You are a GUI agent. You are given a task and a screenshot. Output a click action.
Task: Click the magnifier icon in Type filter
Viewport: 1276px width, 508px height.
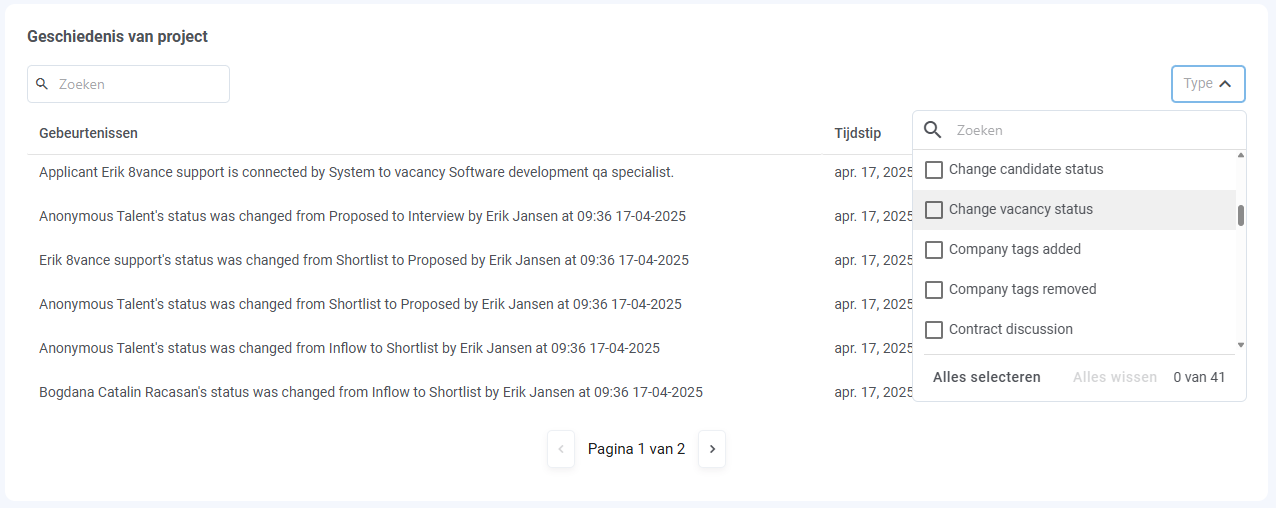coord(932,130)
